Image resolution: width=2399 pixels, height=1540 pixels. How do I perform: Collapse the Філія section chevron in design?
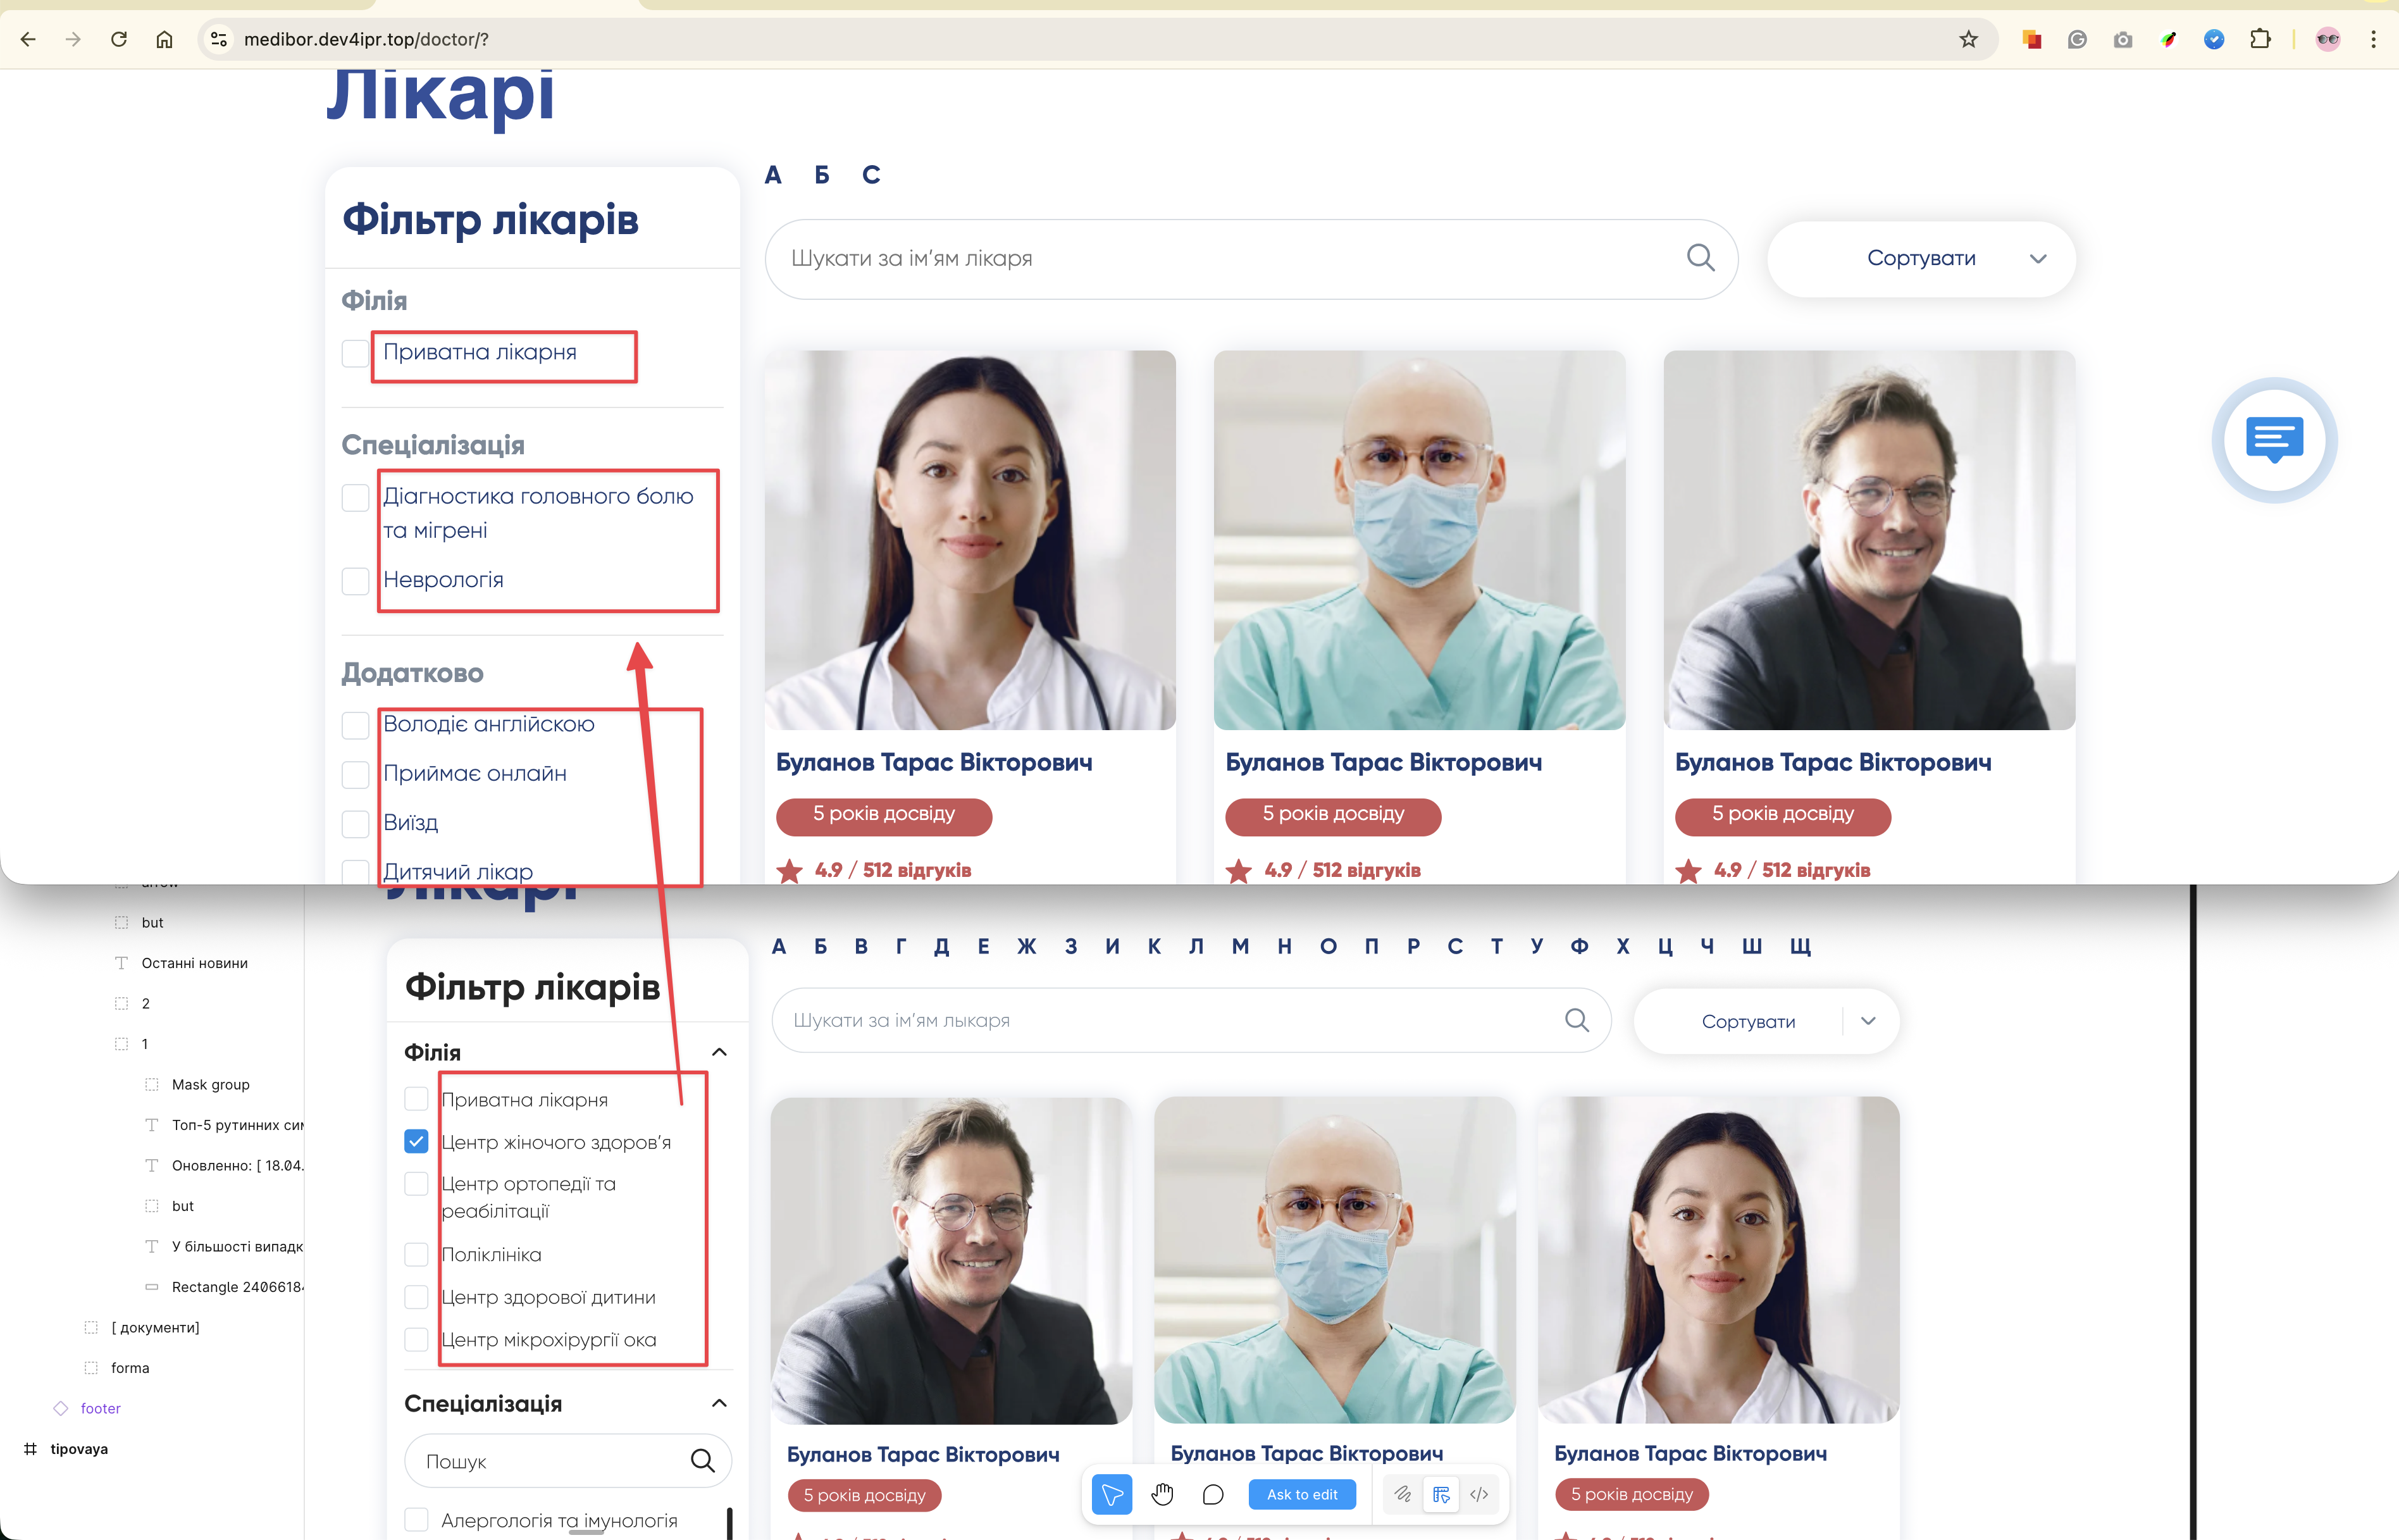click(719, 1052)
